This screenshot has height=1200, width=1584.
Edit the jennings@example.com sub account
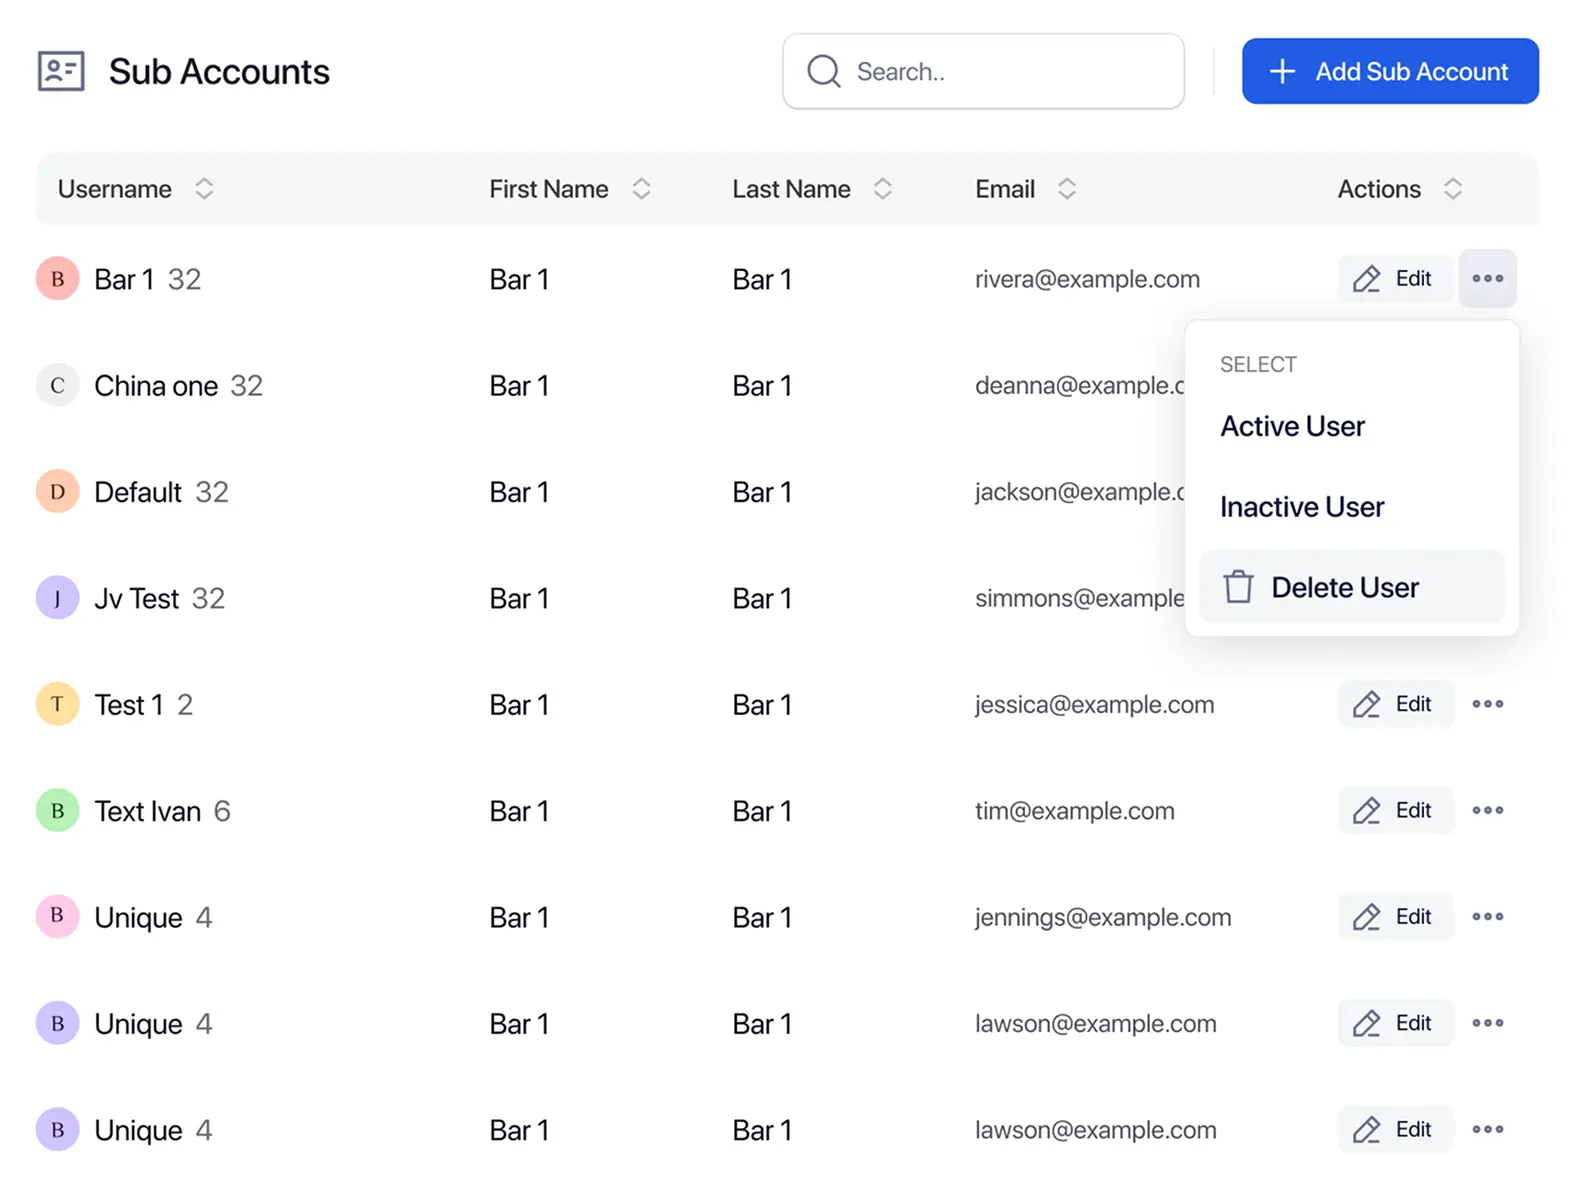1395,916
